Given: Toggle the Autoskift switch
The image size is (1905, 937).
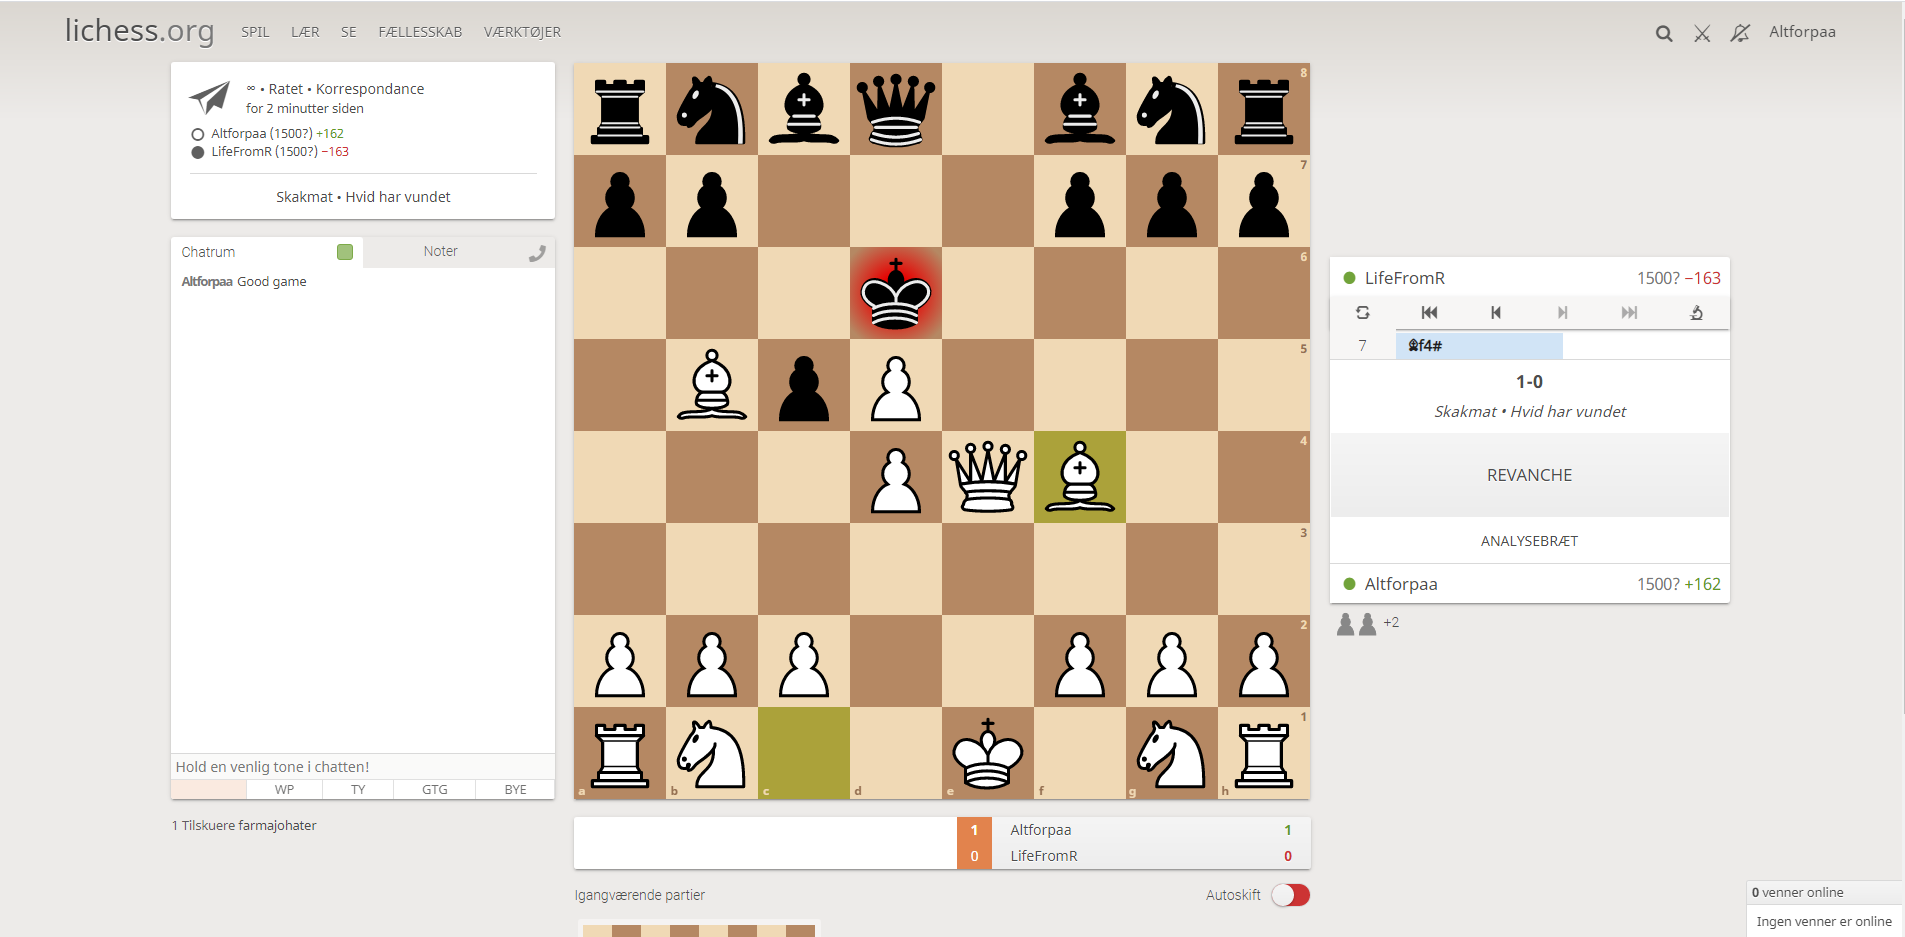Looking at the screenshot, I should click(1290, 895).
